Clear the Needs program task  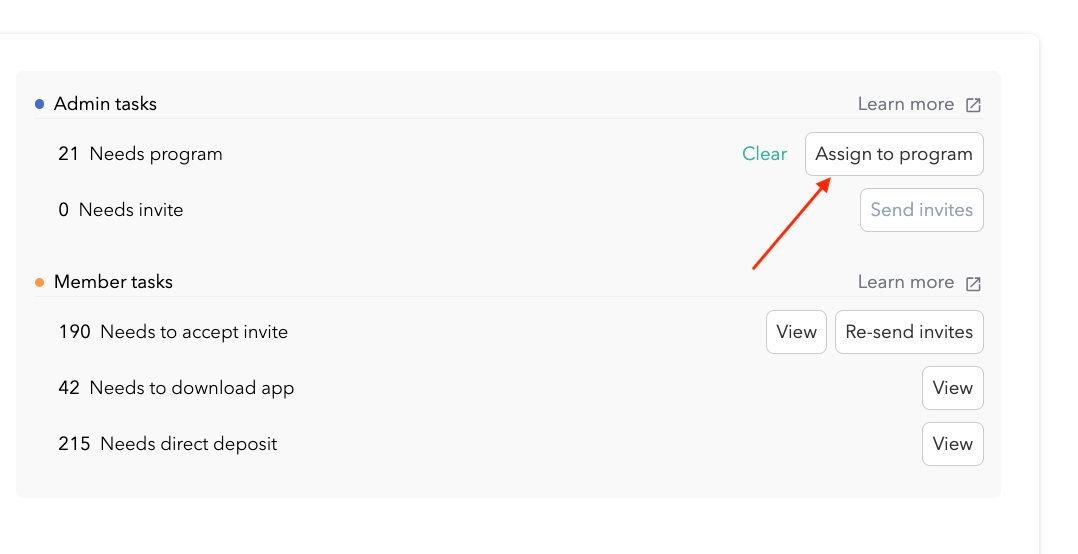[x=764, y=154]
